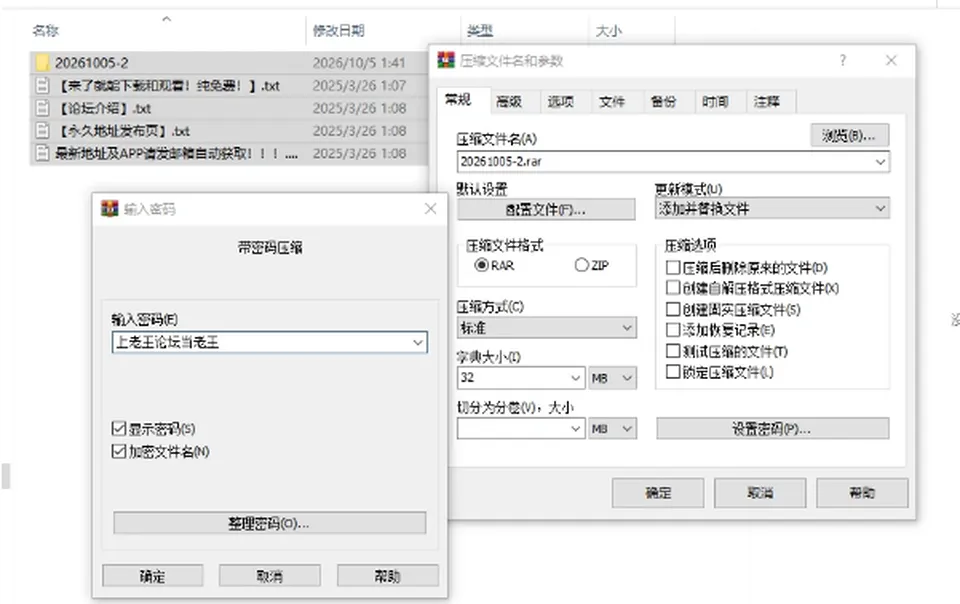The width and height of the screenshot is (960, 604).
Task: Switch to the 备份 tab
Action: coord(663,102)
